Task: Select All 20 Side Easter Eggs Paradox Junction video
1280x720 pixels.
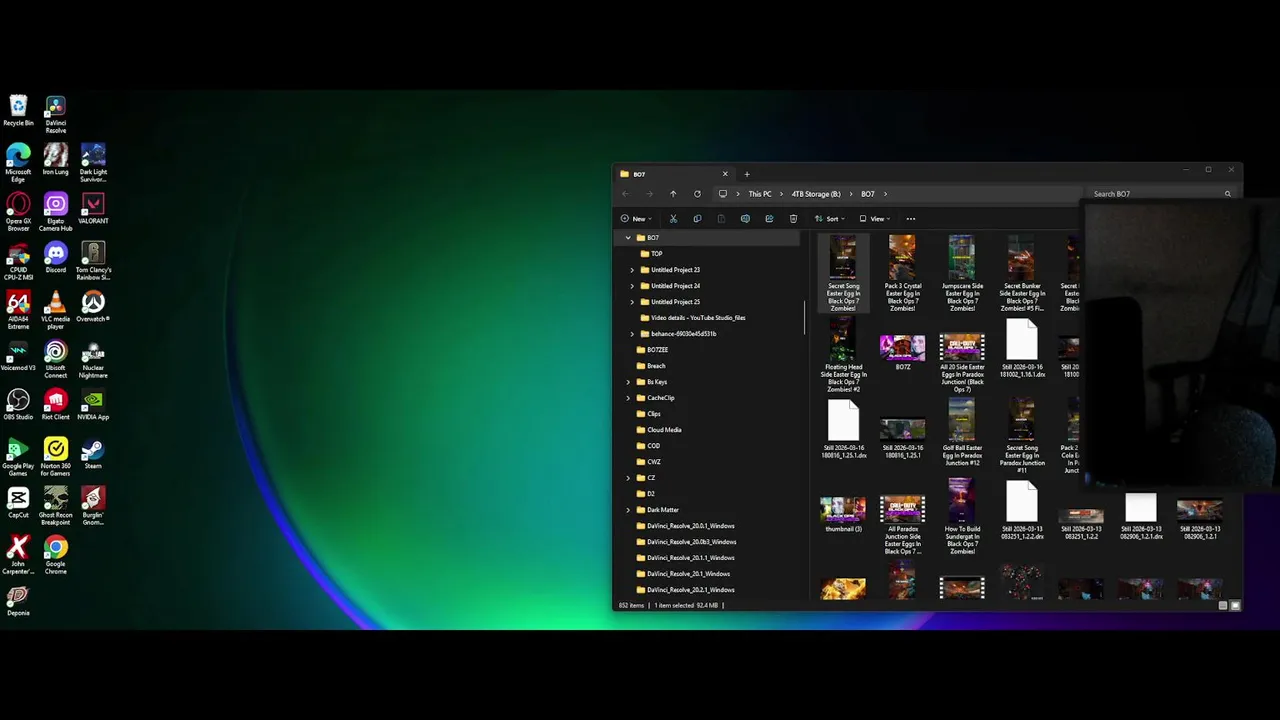Action: click(x=962, y=362)
